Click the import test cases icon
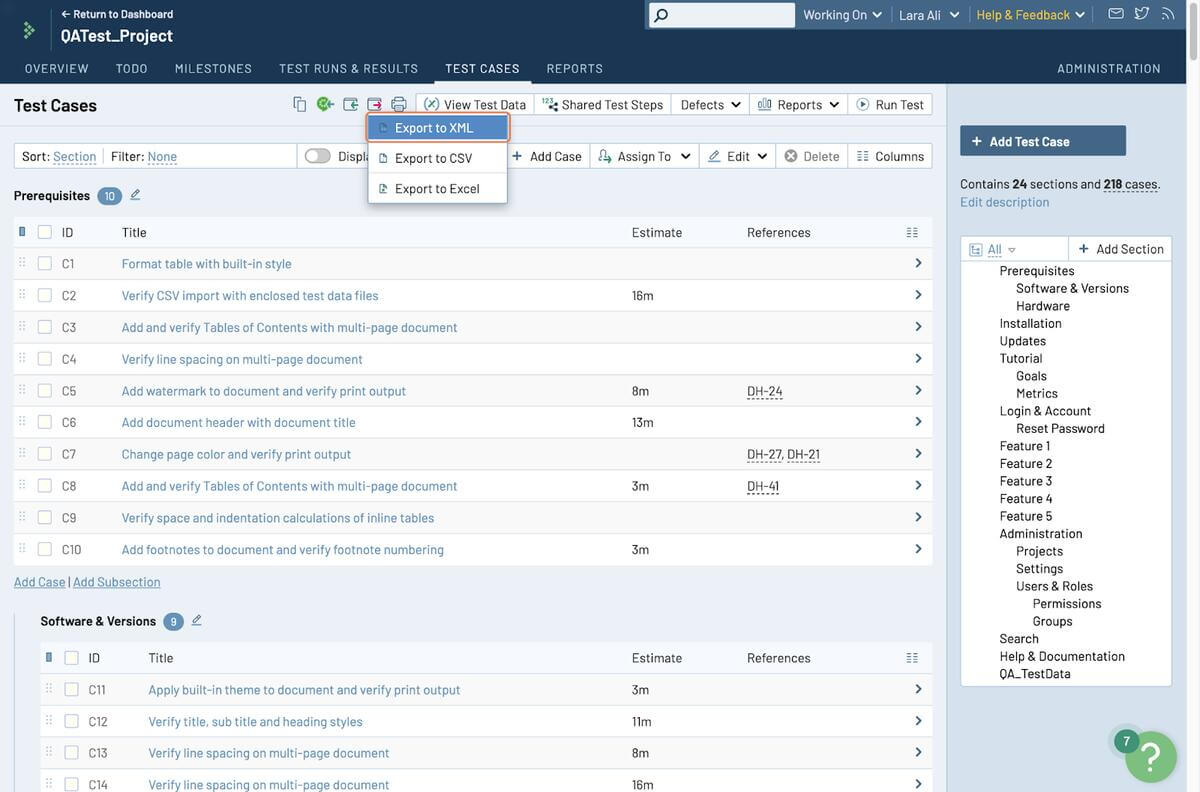 tap(350, 104)
